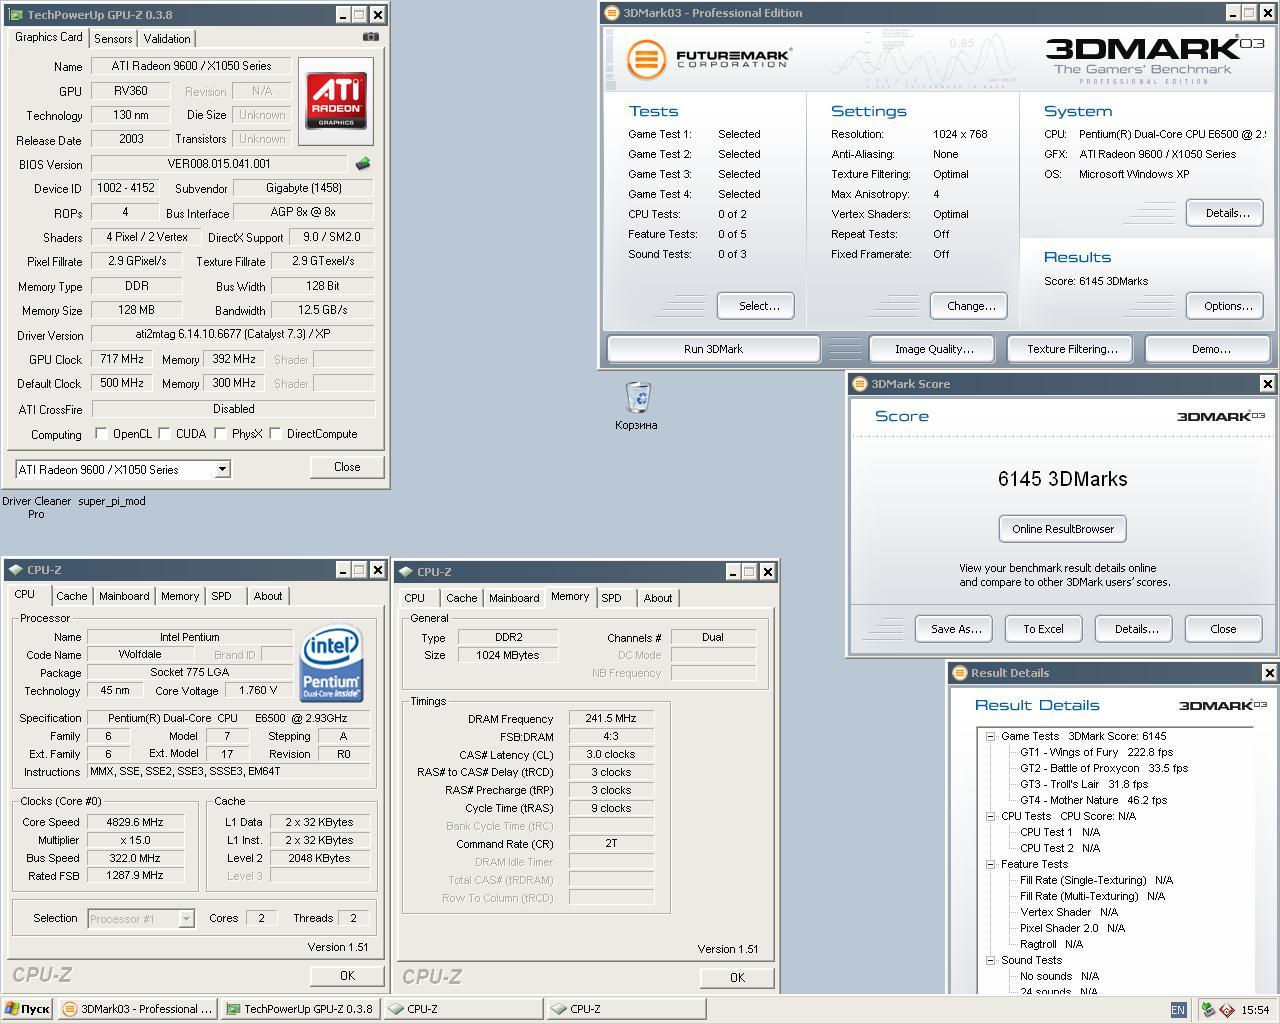Viewport: 1280px width, 1024px height.
Task: Enable the CUDA checkbox in GPU-Z
Action: [164, 433]
